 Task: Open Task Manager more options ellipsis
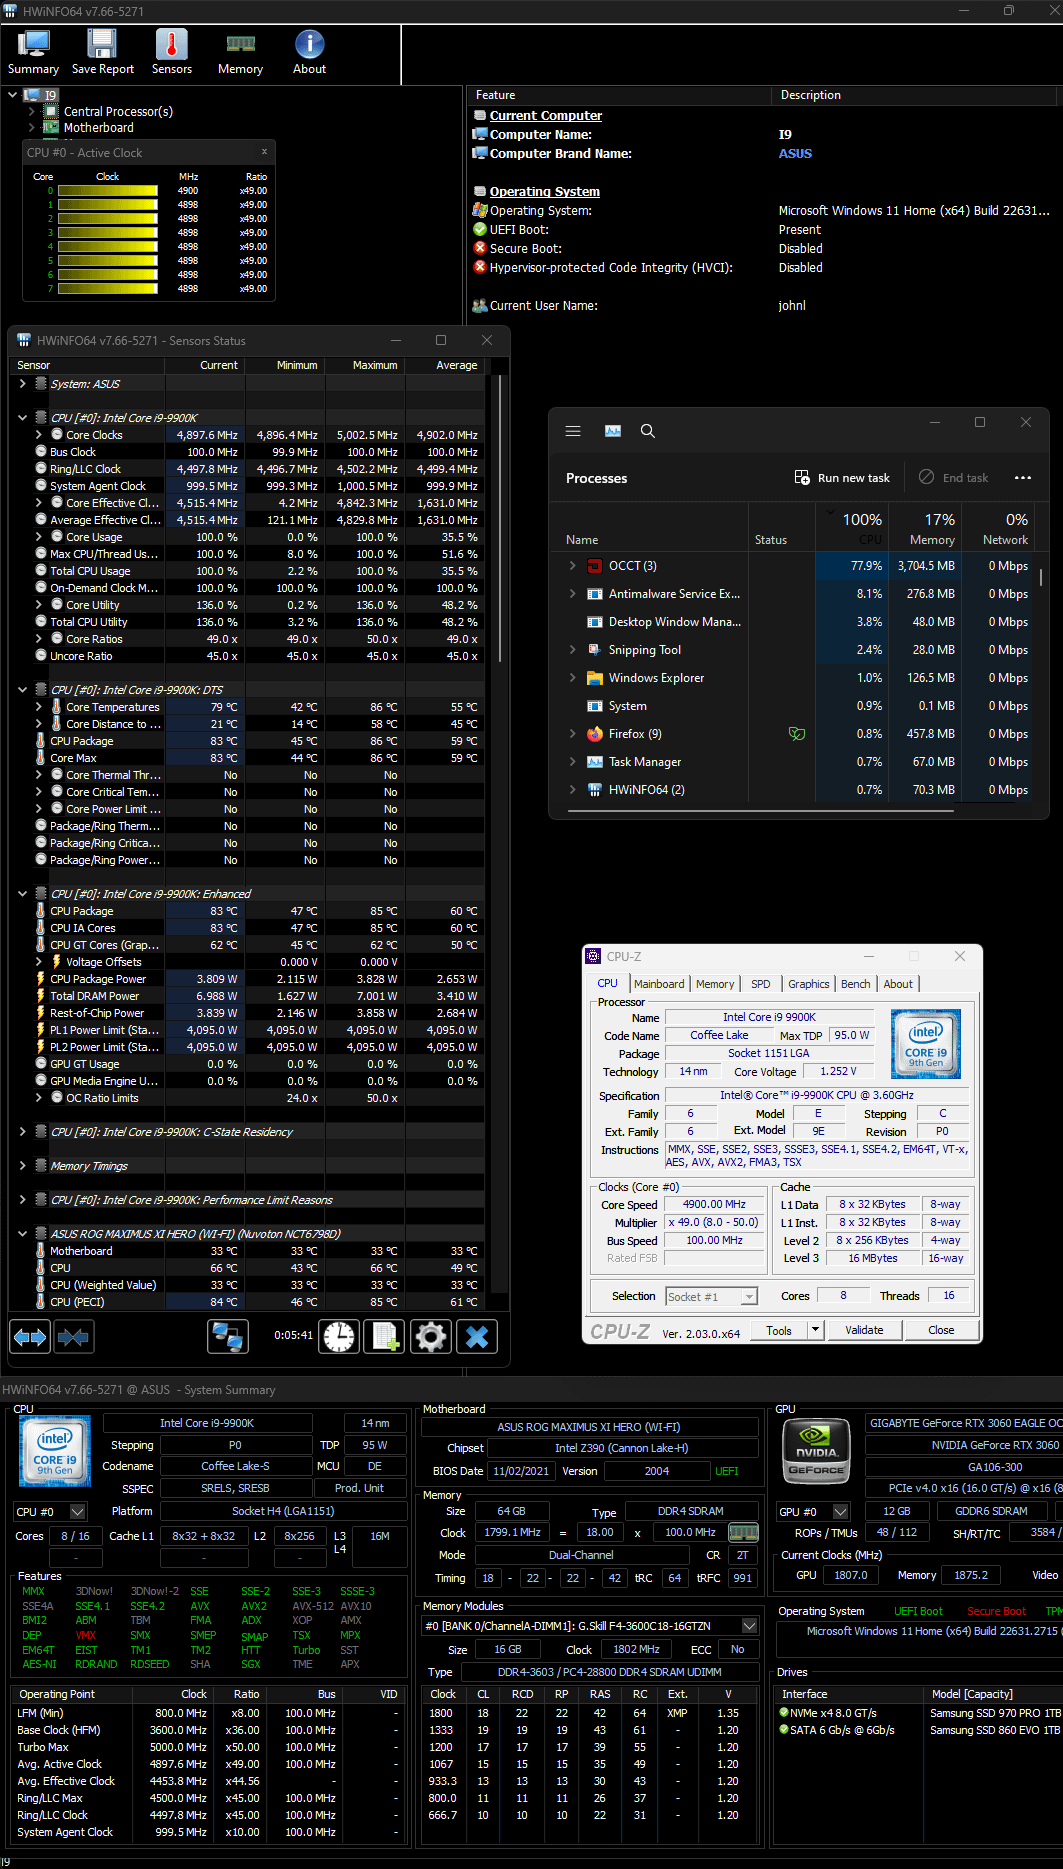[1023, 478]
